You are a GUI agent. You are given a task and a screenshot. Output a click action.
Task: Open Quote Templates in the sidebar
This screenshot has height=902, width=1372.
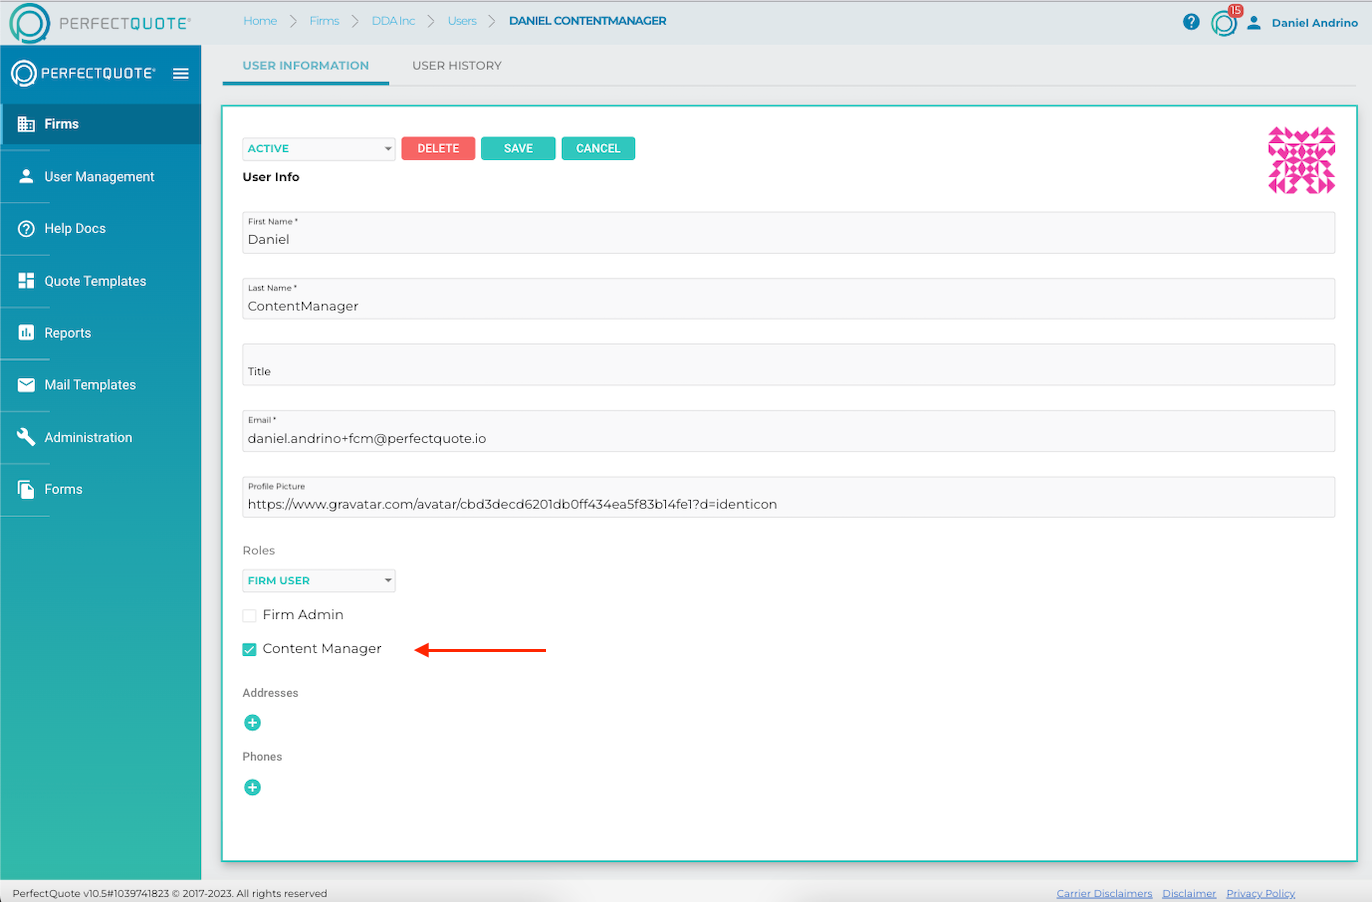(101, 281)
